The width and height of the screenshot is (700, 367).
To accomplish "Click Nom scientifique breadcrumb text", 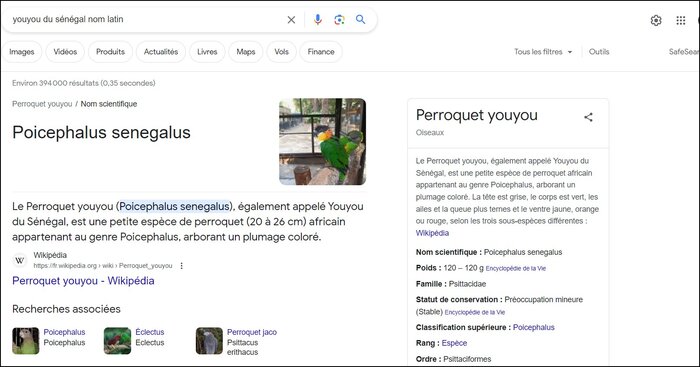I will pos(108,104).
